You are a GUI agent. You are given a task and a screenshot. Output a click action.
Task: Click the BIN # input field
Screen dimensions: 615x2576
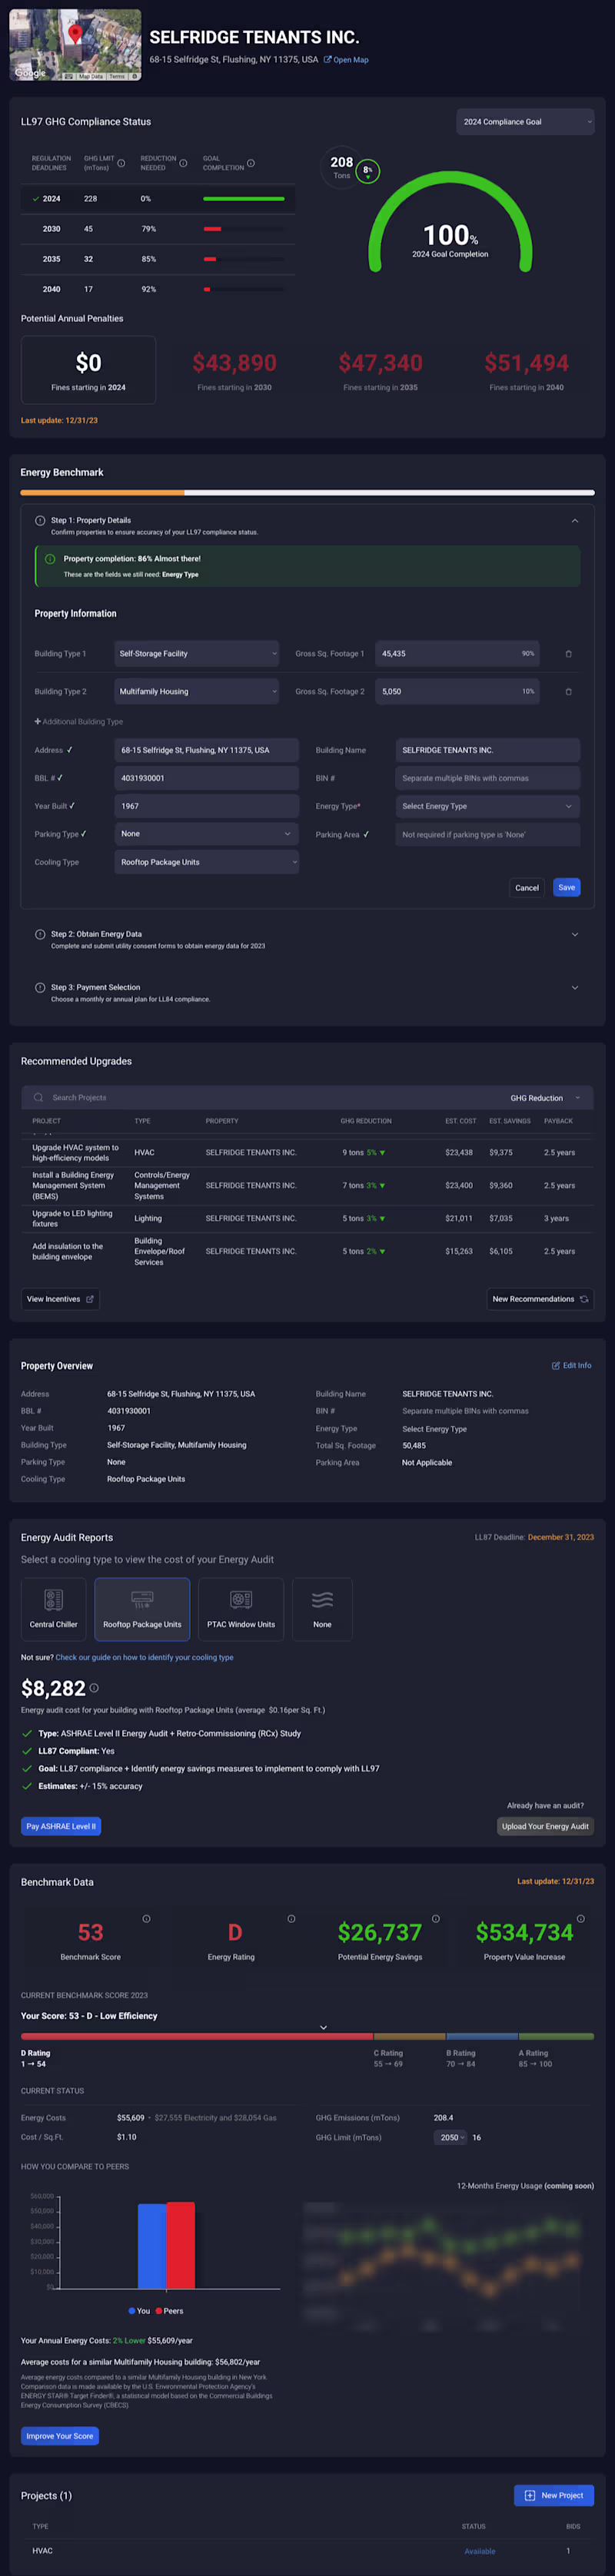tap(487, 778)
